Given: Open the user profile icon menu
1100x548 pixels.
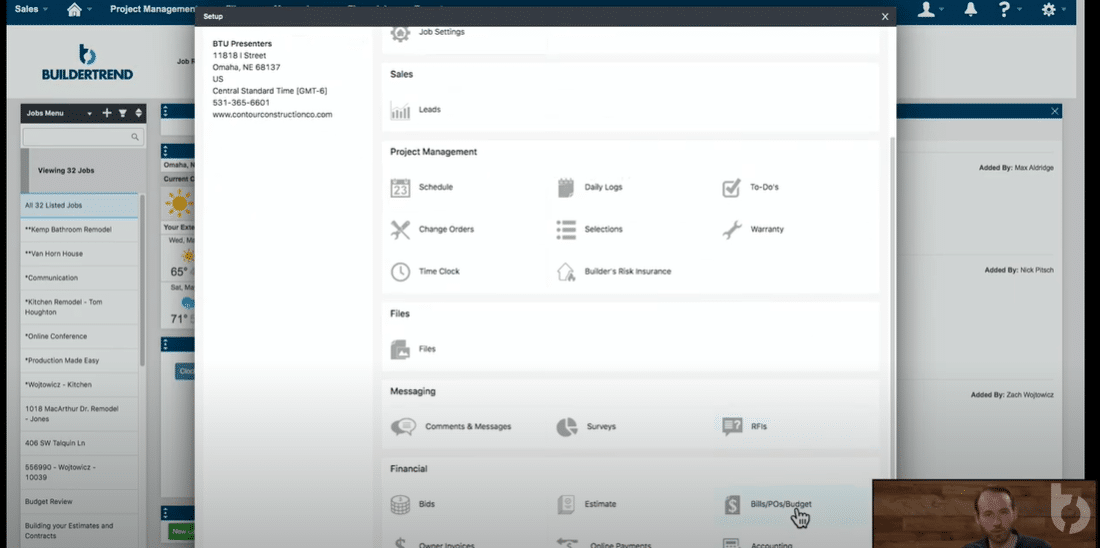Looking at the screenshot, I should click(926, 9).
